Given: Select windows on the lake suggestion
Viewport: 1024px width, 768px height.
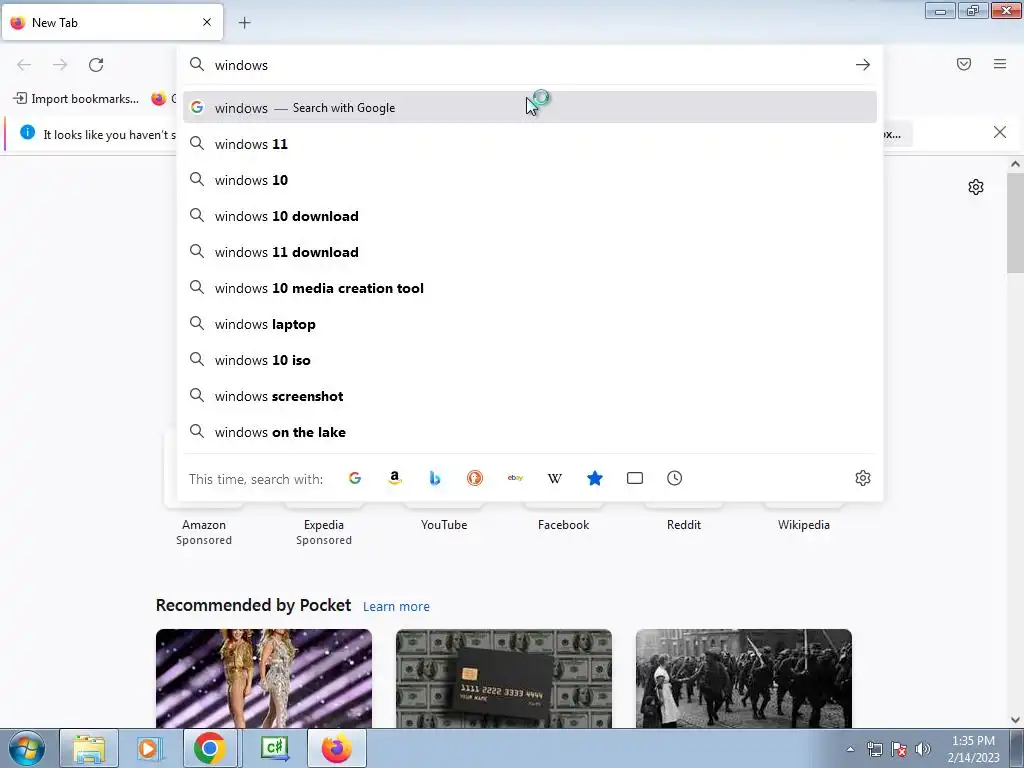Looking at the screenshot, I should point(530,432).
